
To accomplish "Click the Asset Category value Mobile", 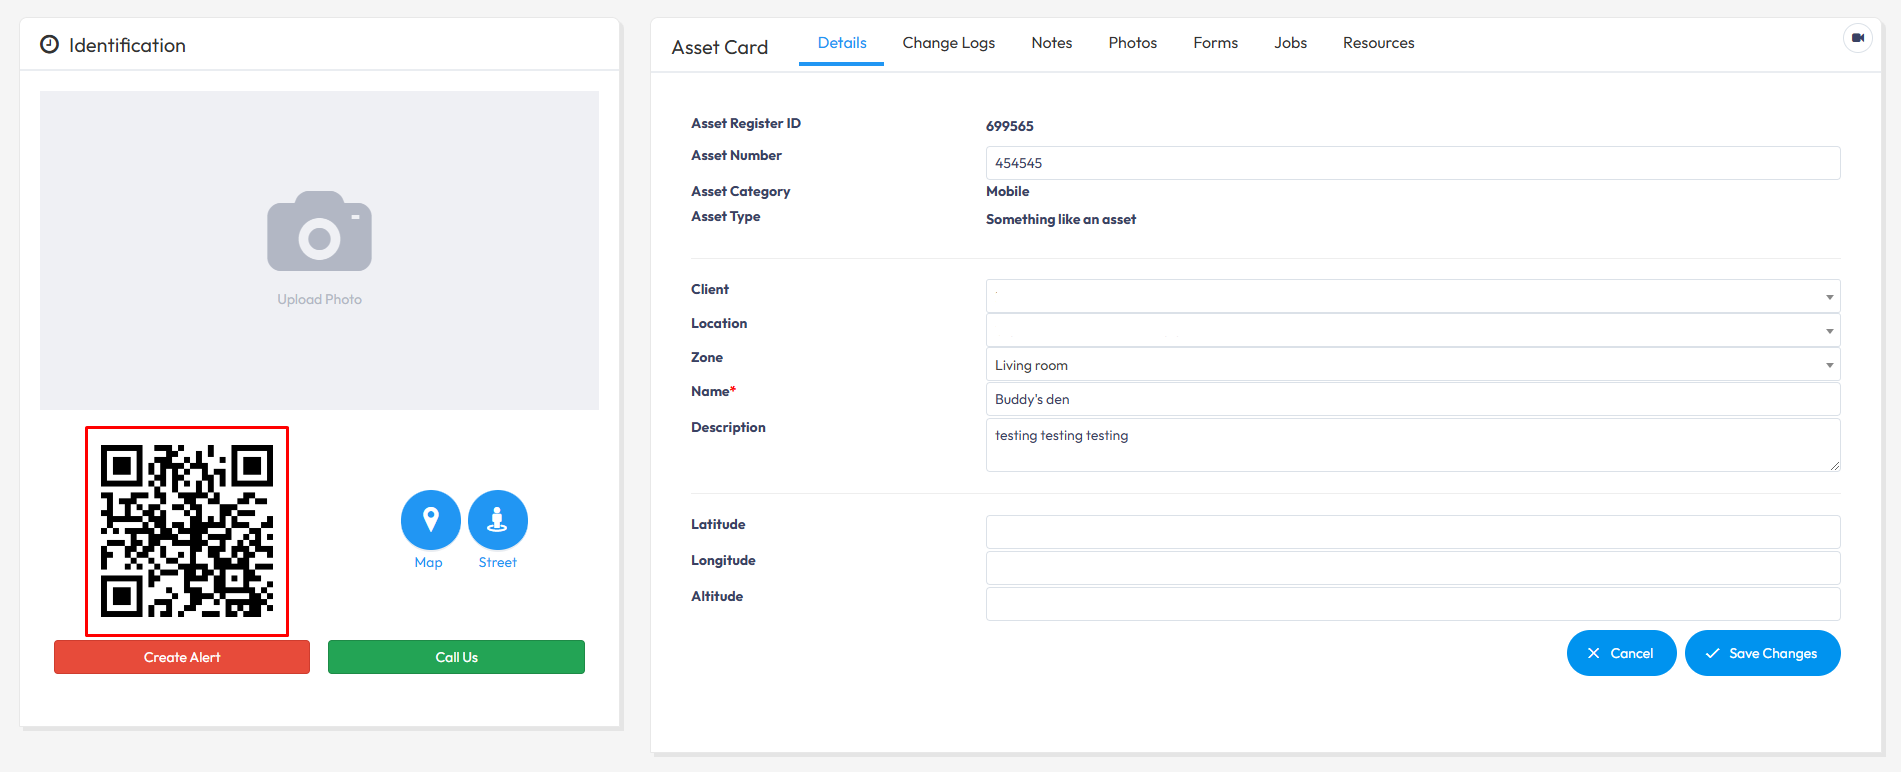I will pyautogui.click(x=1007, y=191).
